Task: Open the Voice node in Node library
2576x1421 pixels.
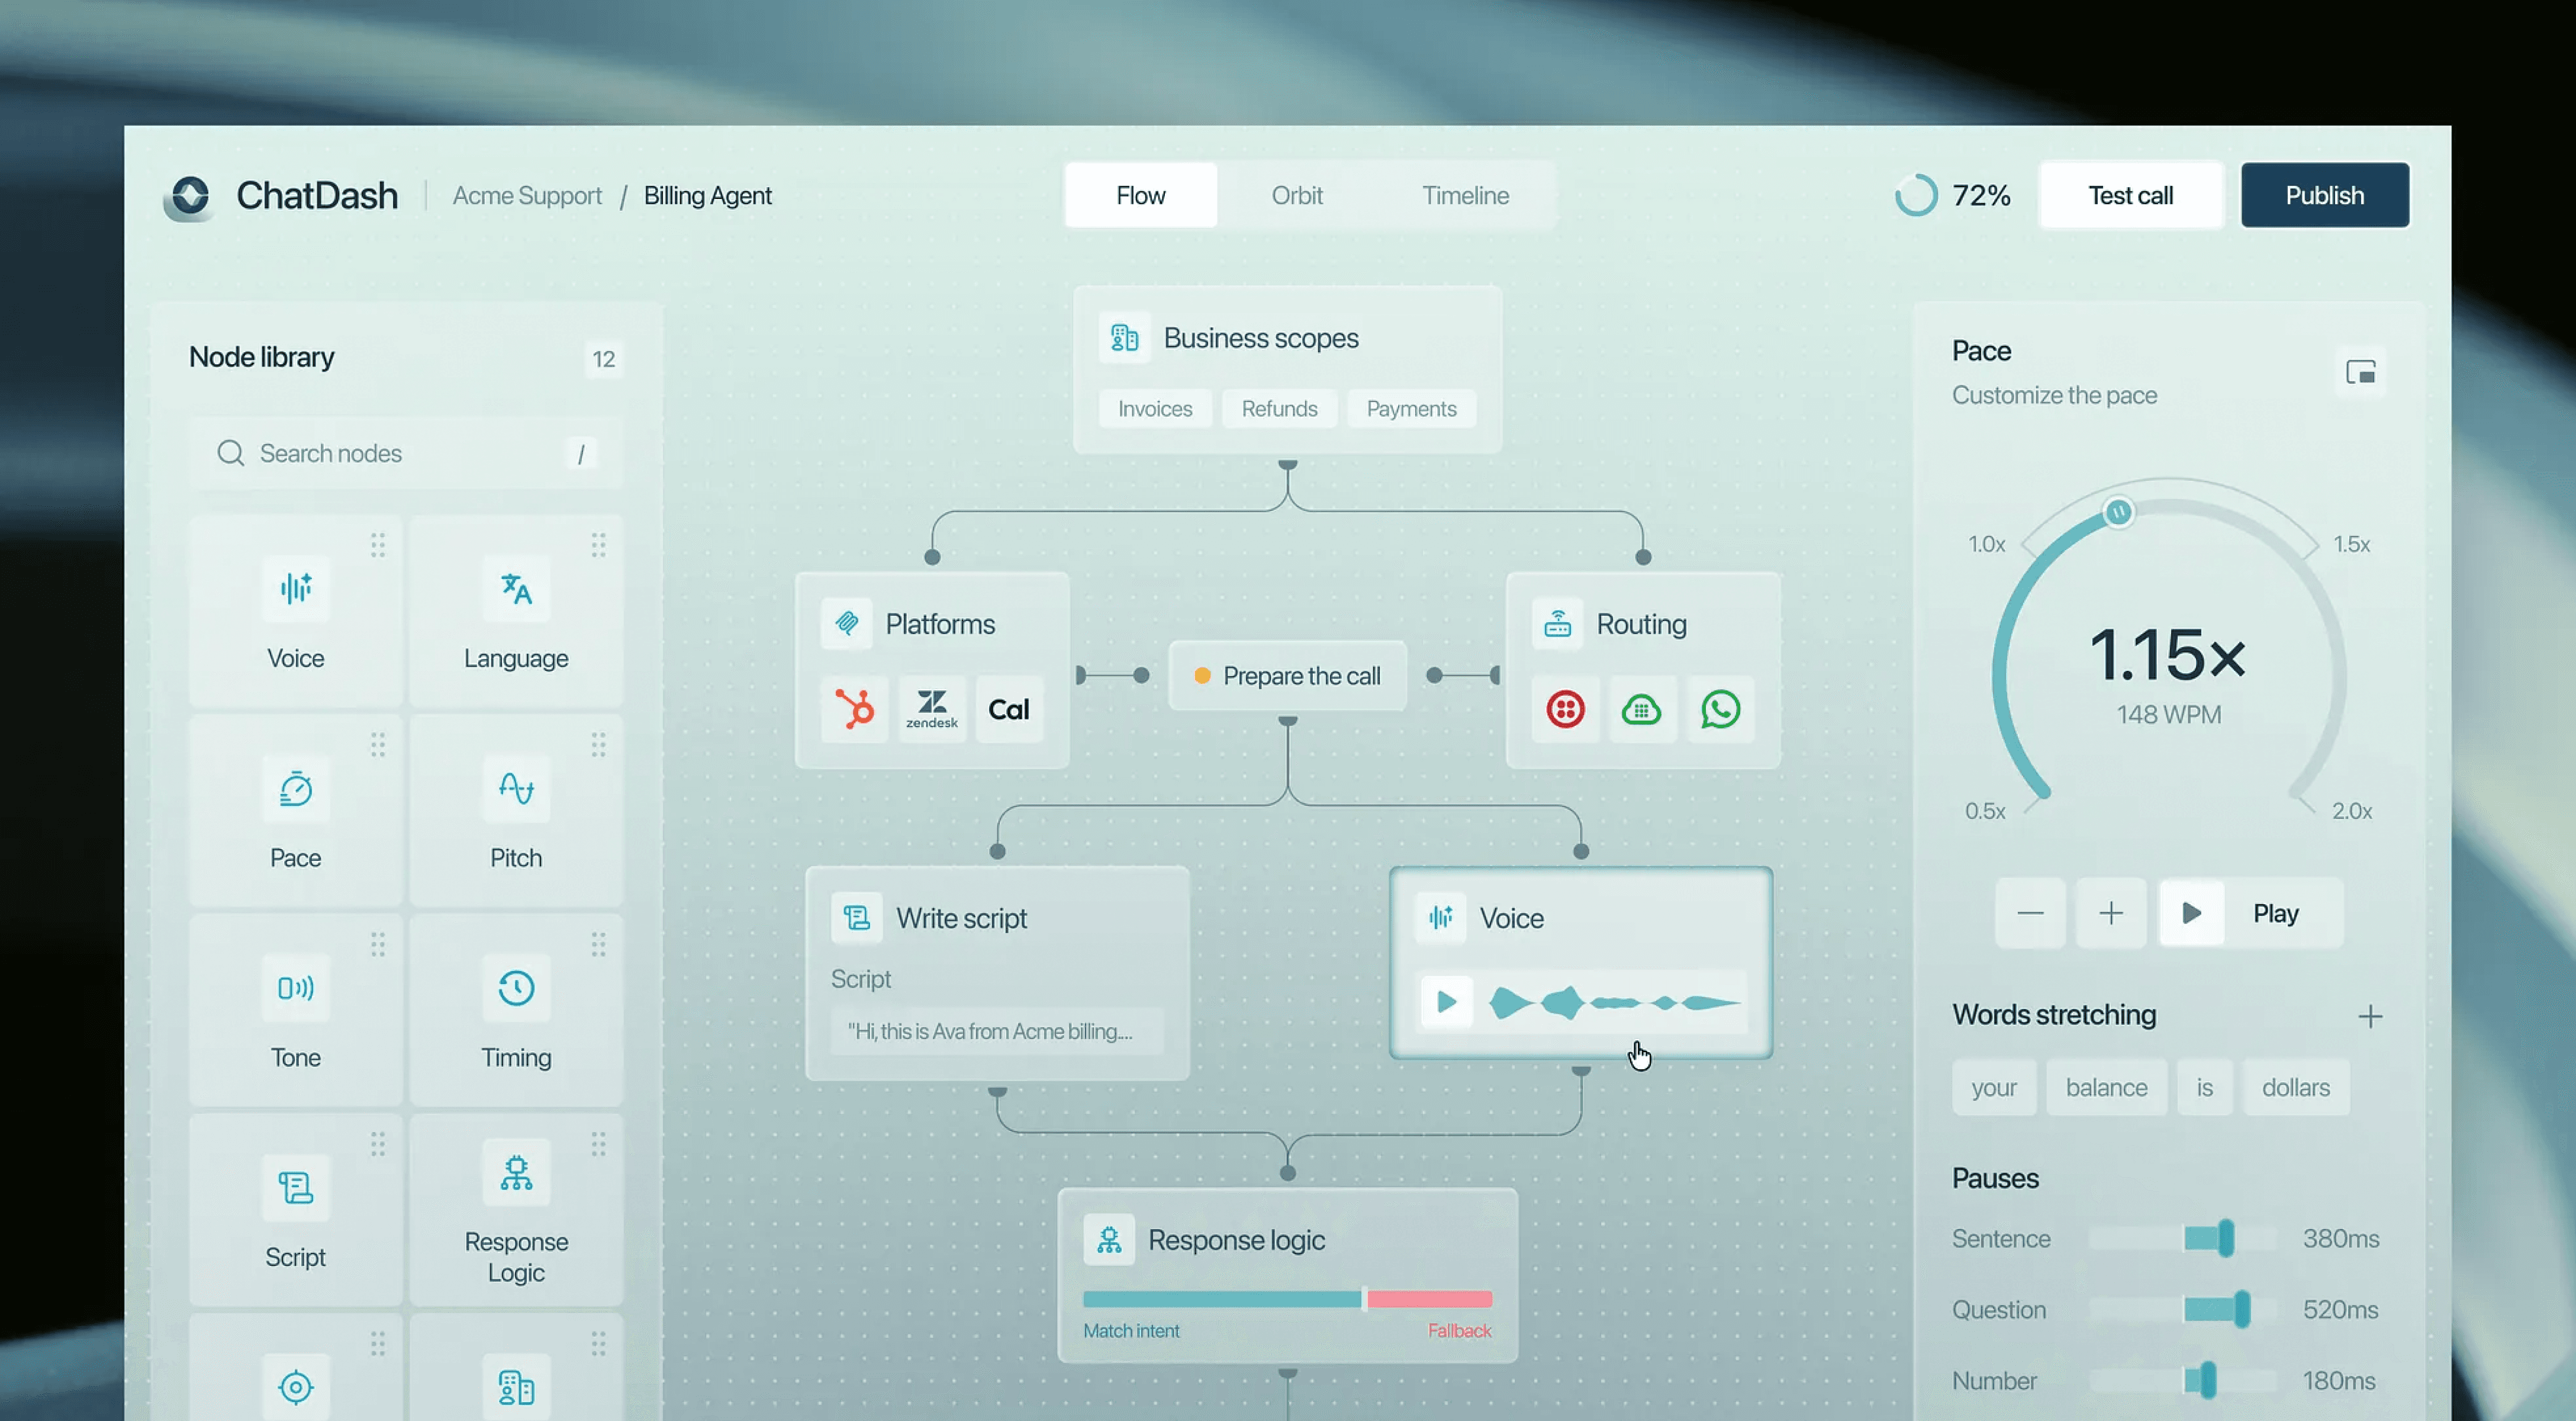Action: (x=295, y=611)
